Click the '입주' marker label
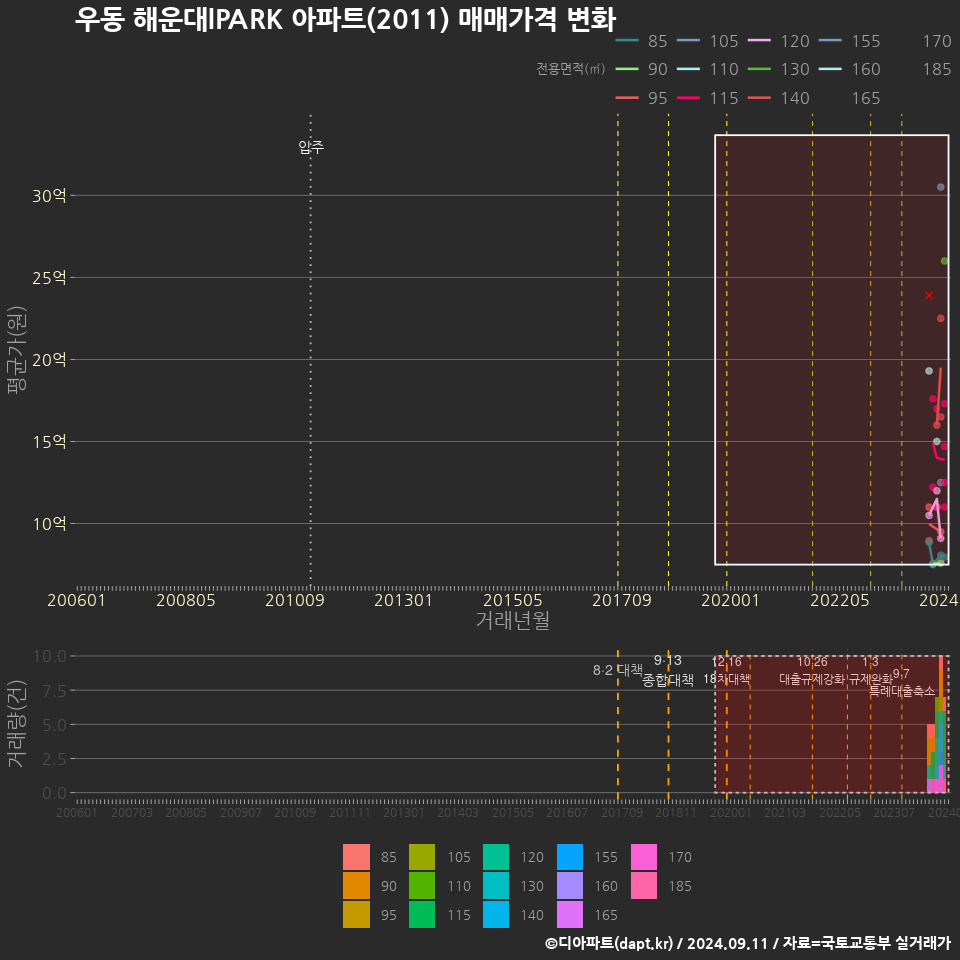The image size is (960, 960). 311,147
